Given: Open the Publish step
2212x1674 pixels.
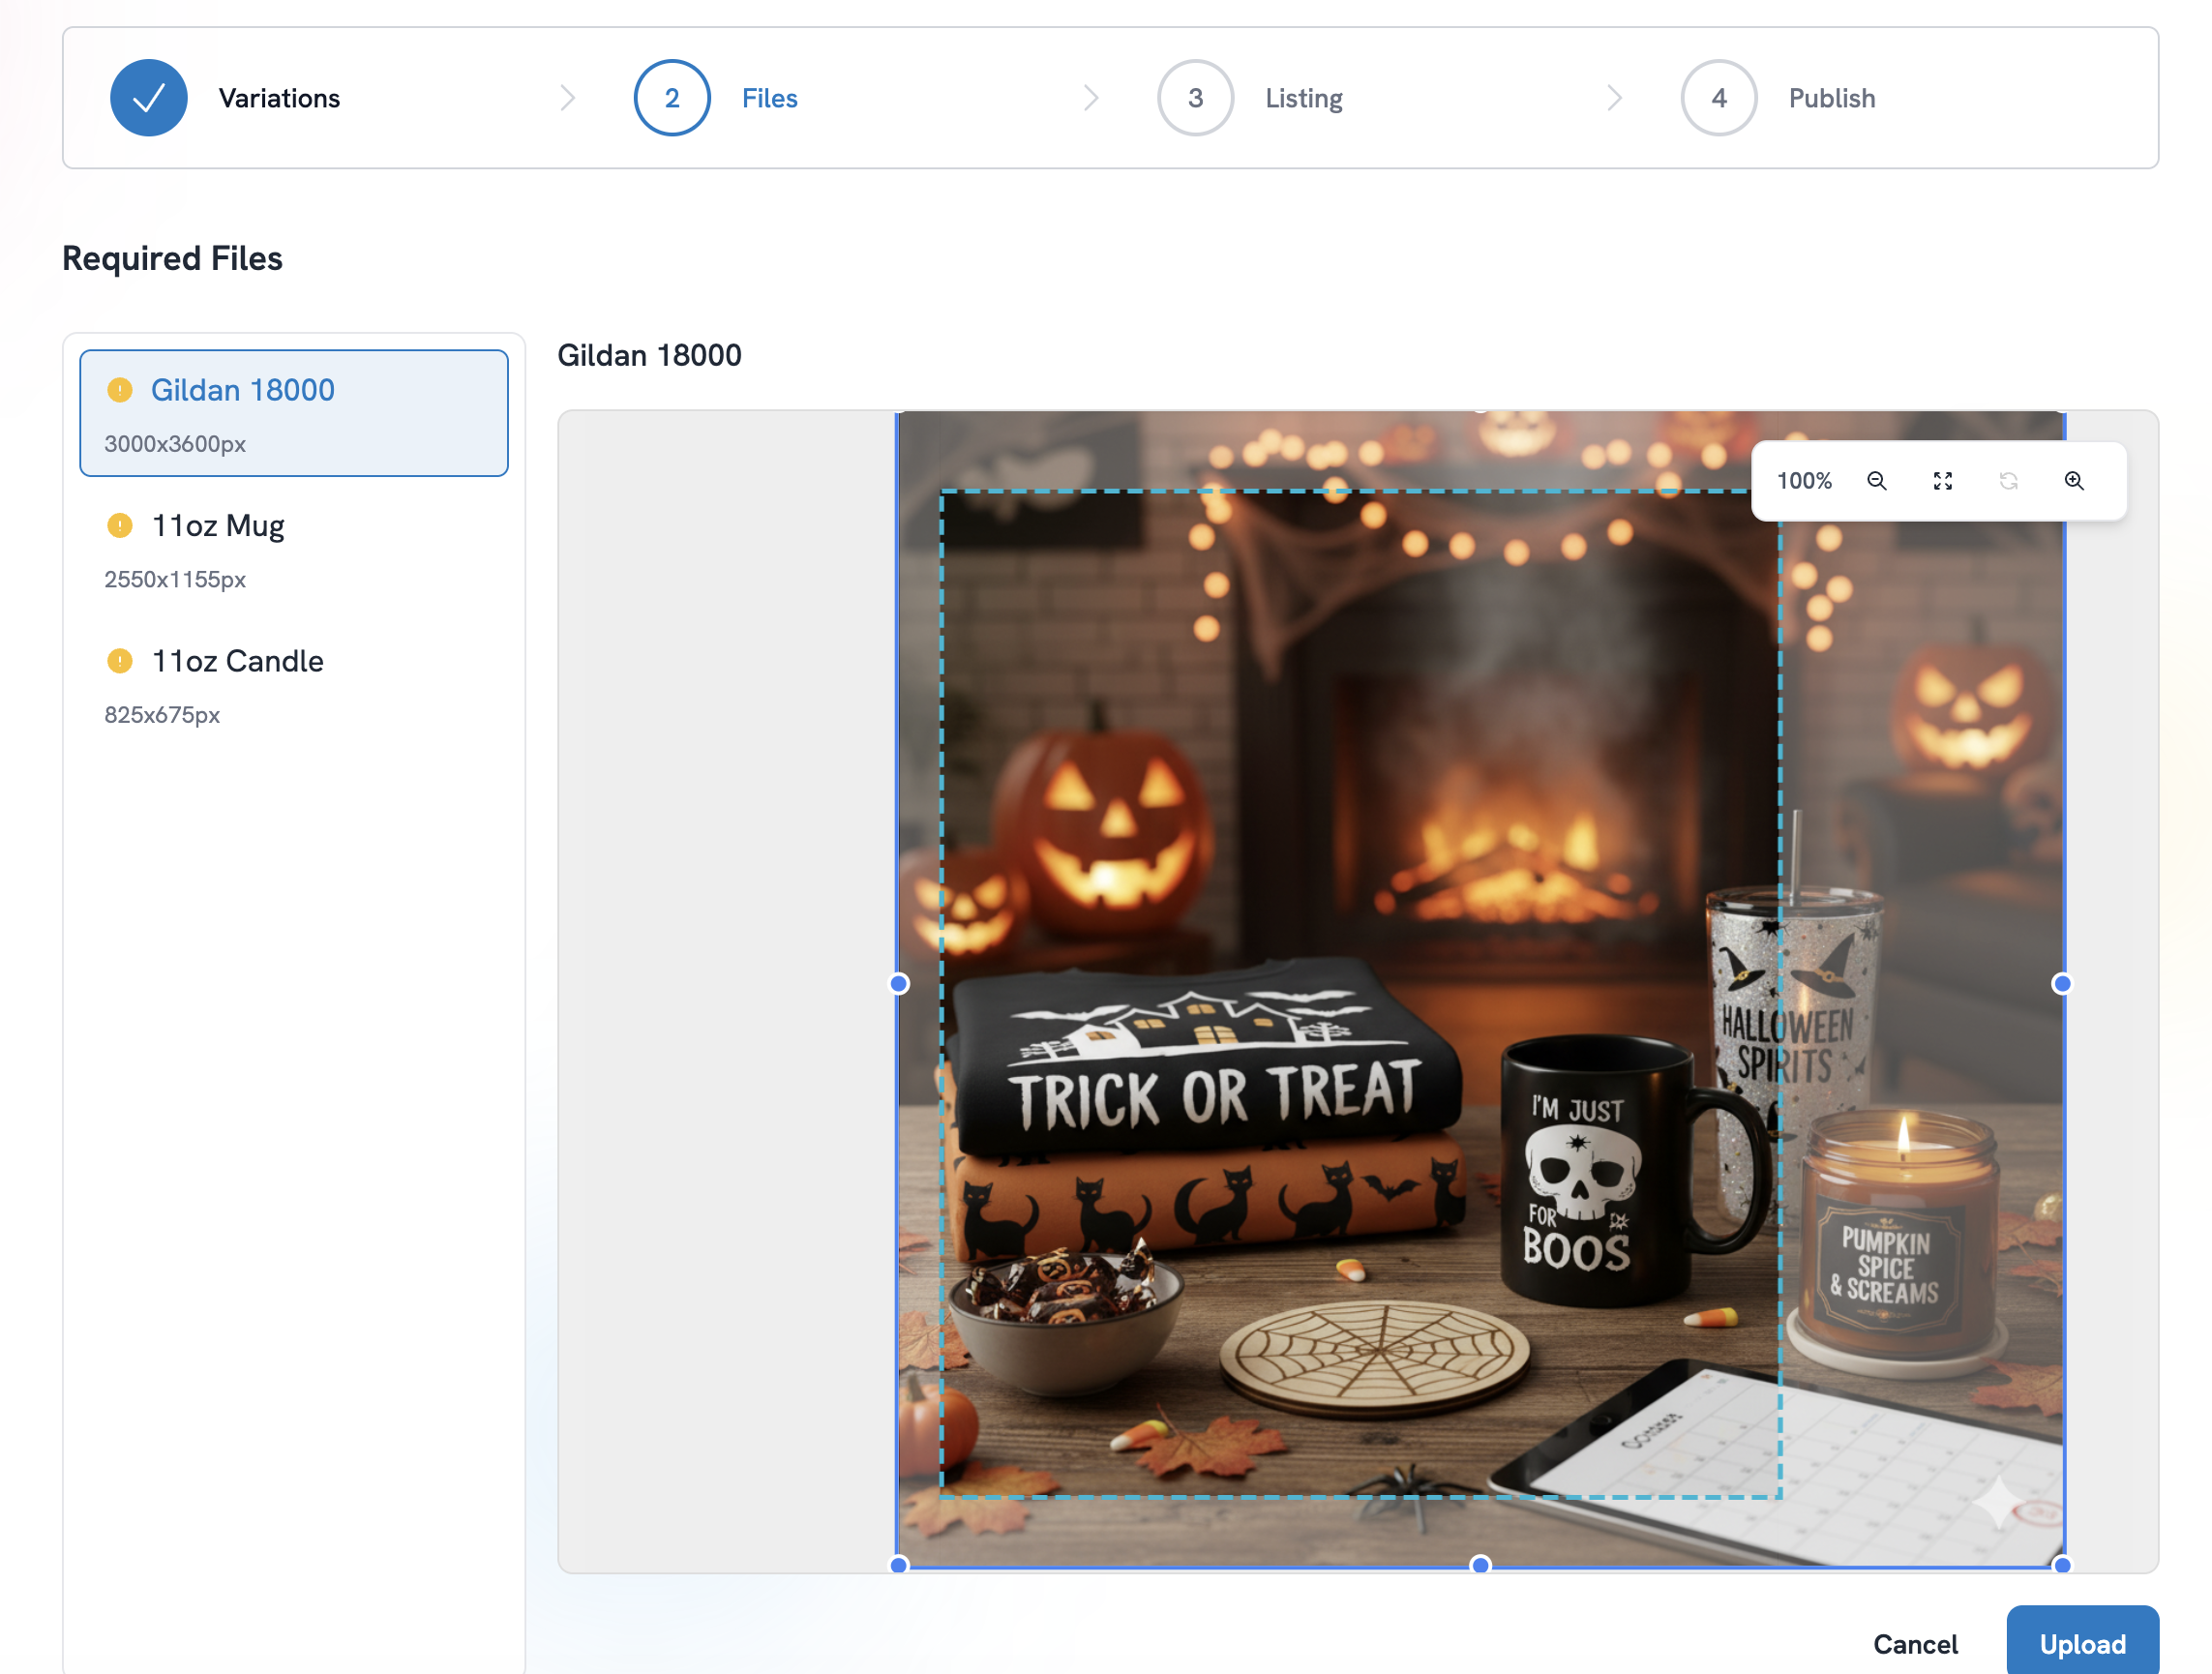Looking at the screenshot, I should click(1830, 98).
